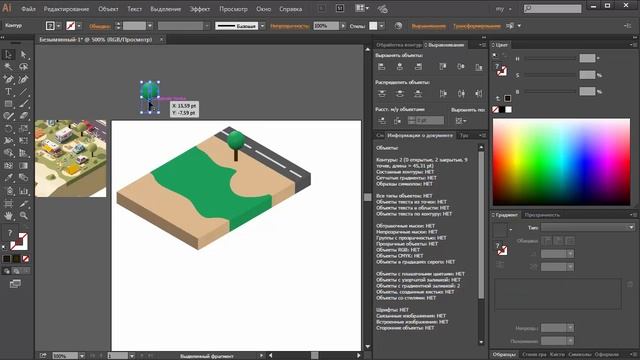640x360 pixels.
Task: Enable Draw Normal mode
Action: point(7,271)
